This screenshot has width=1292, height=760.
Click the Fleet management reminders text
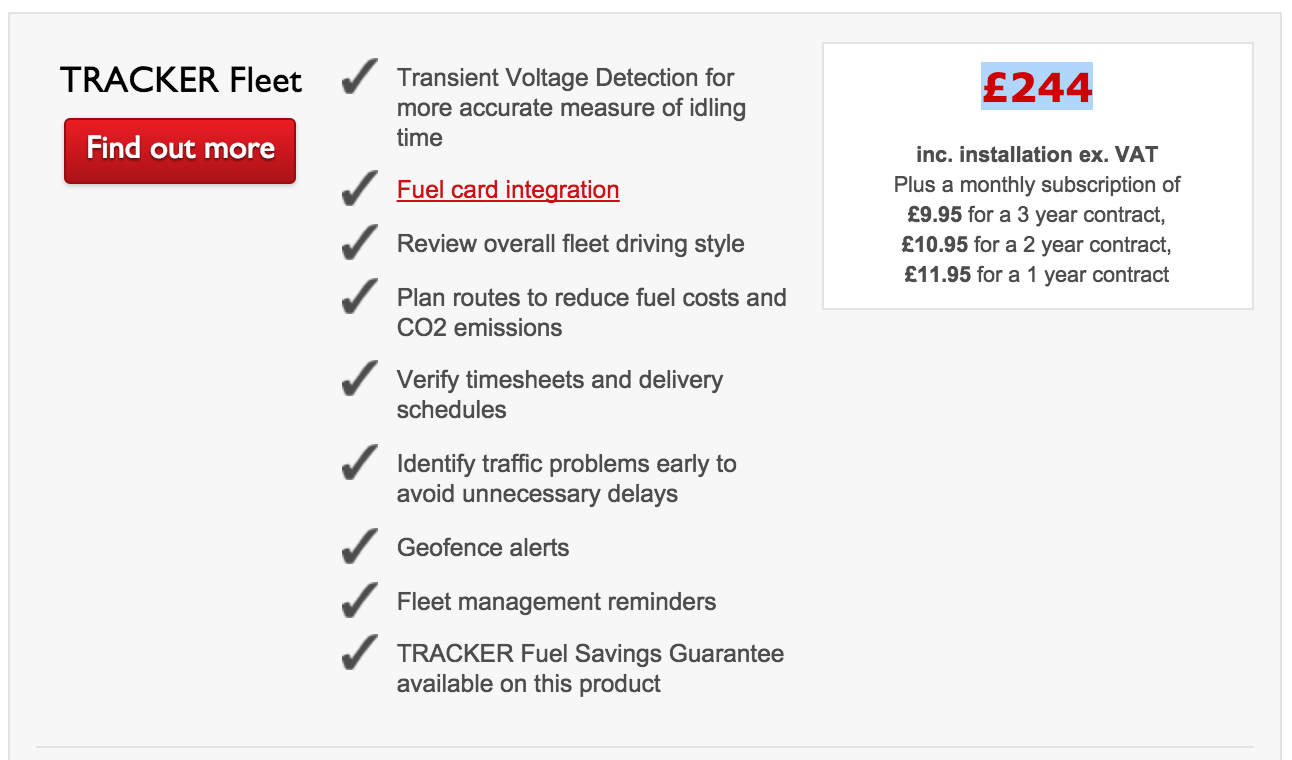pyautogui.click(x=556, y=602)
